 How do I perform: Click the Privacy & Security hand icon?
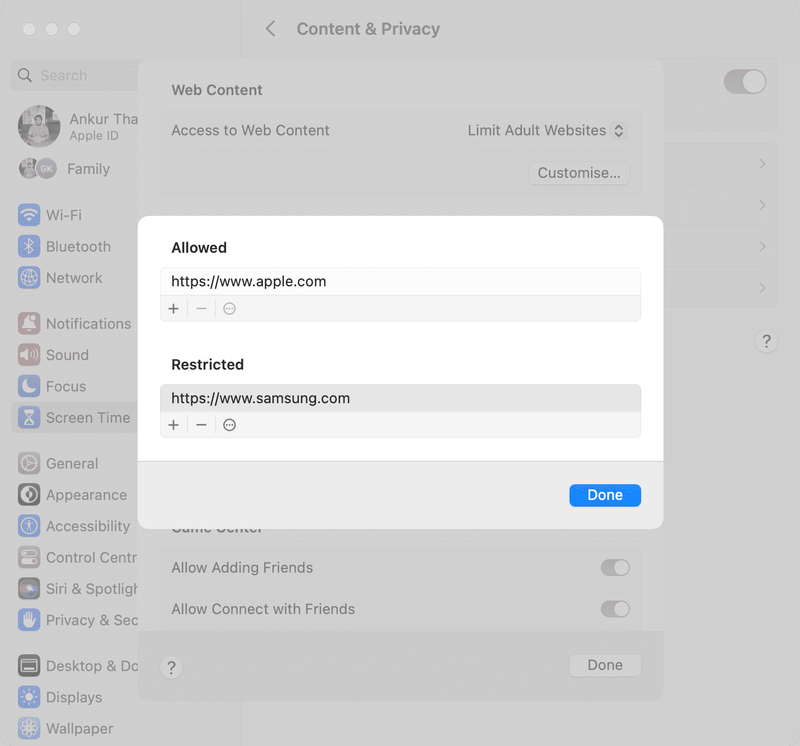[29, 620]
